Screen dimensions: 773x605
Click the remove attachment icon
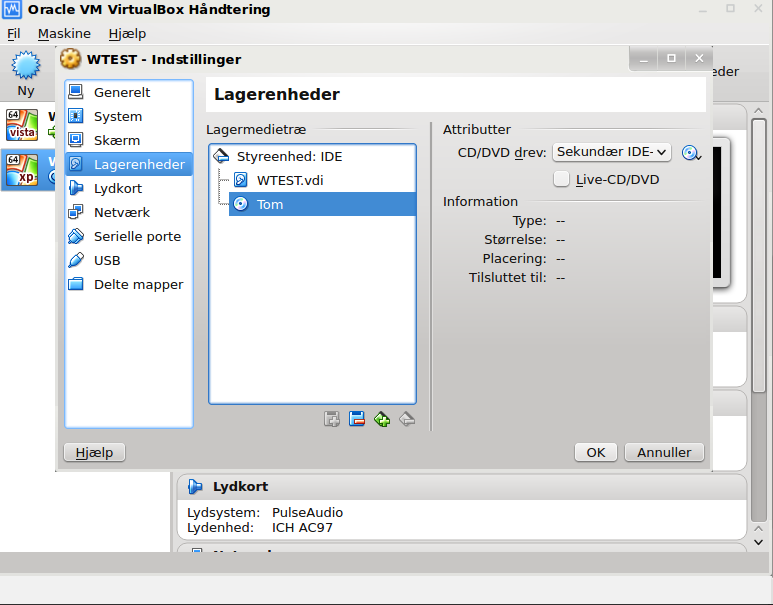coord(407,419)
